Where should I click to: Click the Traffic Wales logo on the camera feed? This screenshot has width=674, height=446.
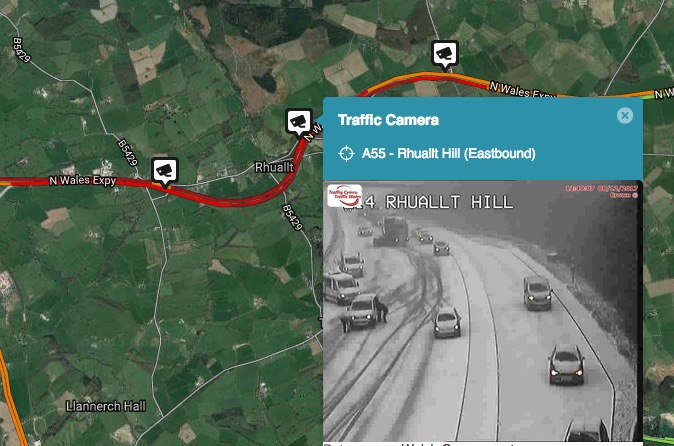coord(344,196)
